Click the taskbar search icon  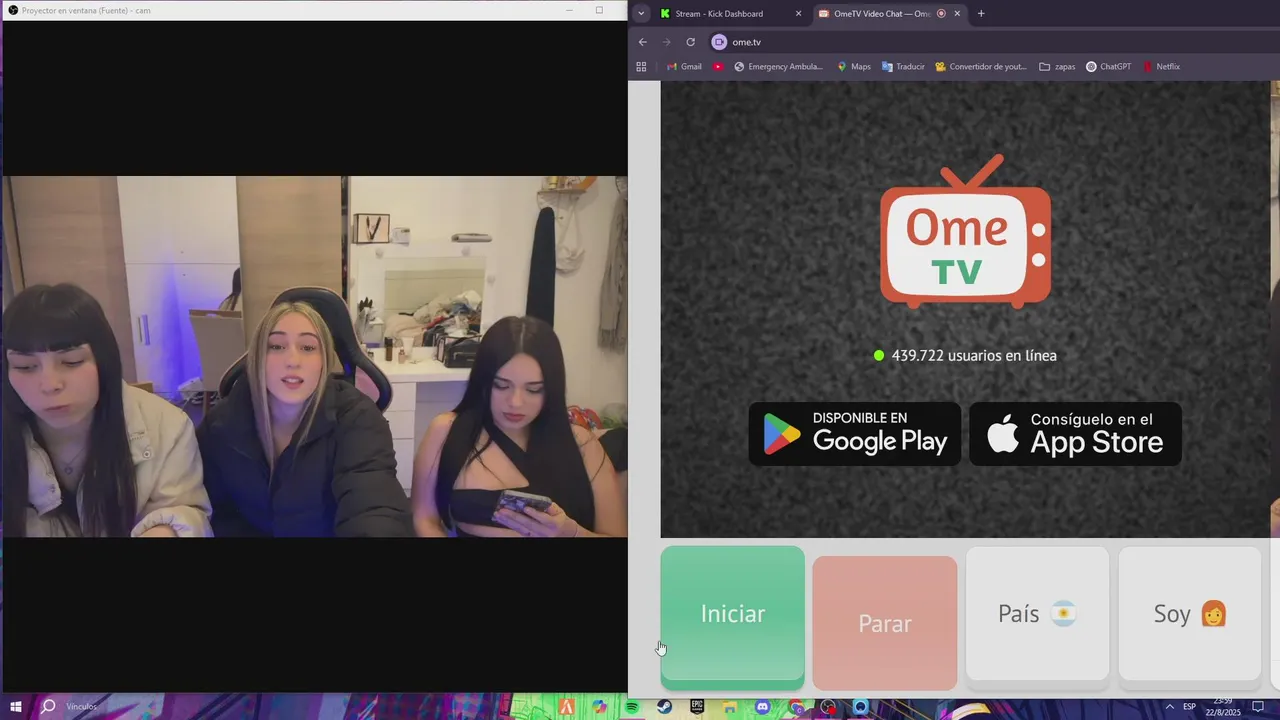tap(47, 707)
